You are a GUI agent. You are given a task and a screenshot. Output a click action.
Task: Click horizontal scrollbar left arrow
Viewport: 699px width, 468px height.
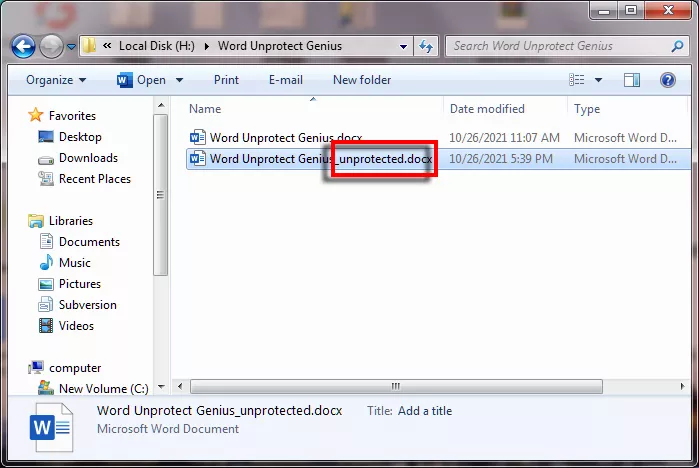pyautogui.click(x=180, y=386)
